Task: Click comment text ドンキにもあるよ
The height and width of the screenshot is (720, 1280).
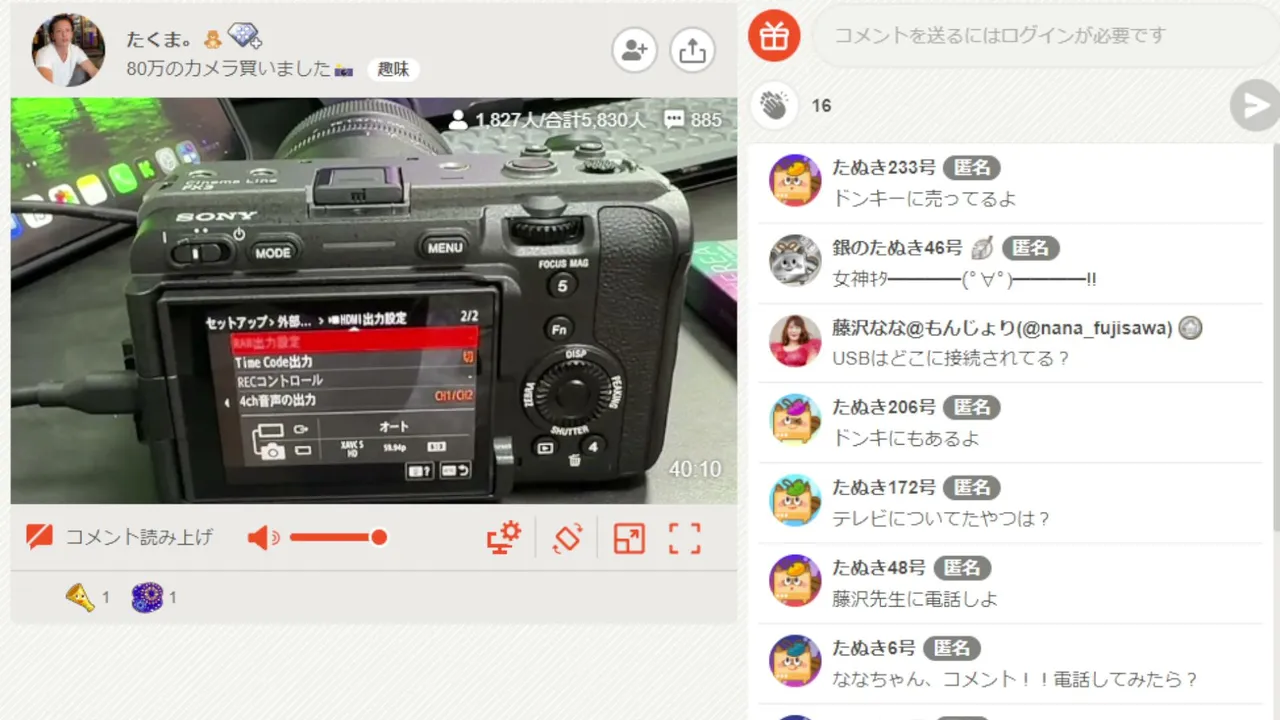Action: click(906, 438)
